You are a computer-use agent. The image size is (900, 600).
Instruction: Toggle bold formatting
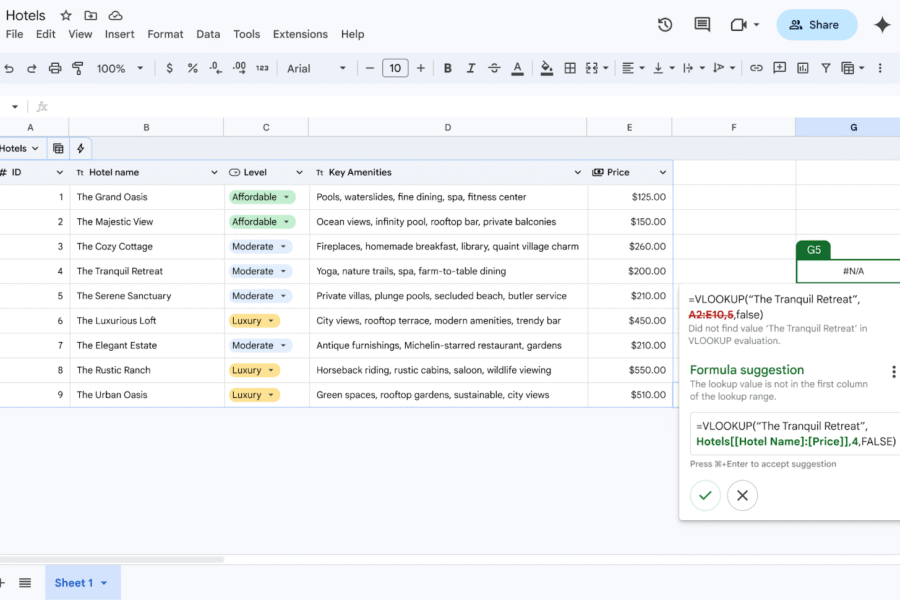448,68
